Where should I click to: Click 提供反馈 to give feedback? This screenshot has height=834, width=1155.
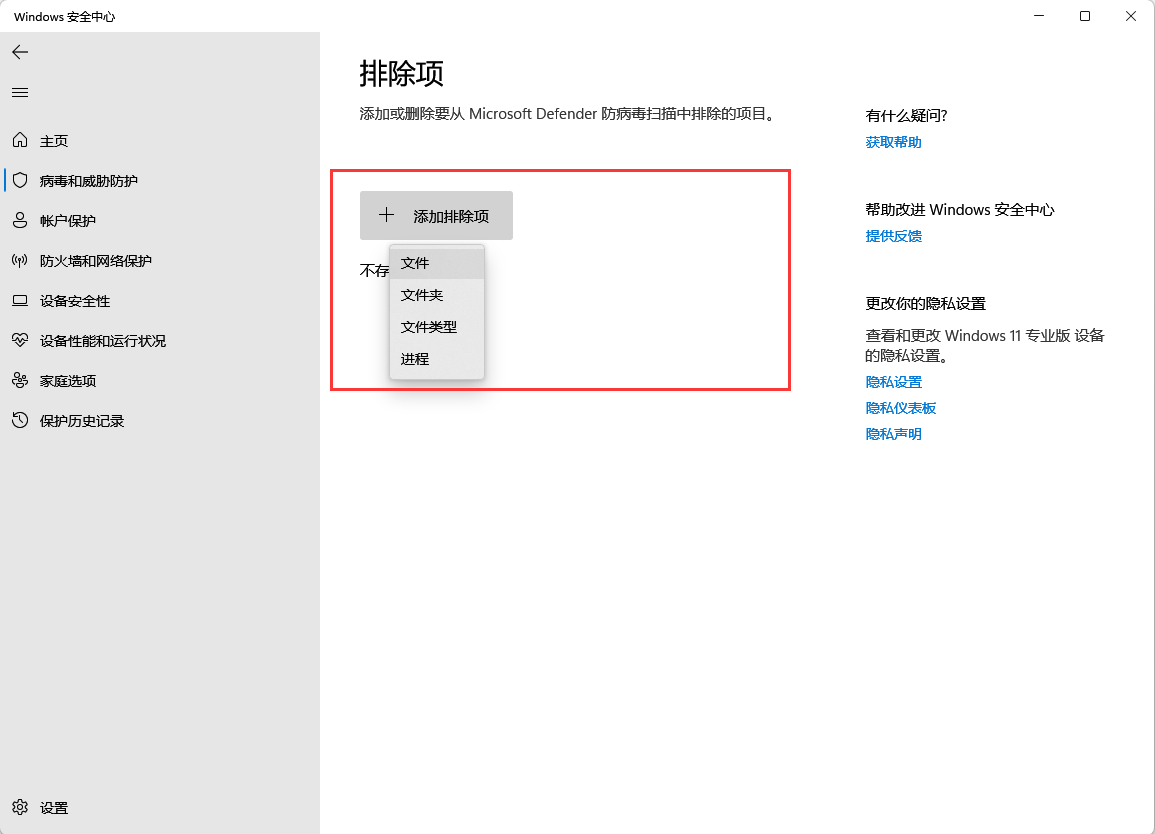coord(893,235)
